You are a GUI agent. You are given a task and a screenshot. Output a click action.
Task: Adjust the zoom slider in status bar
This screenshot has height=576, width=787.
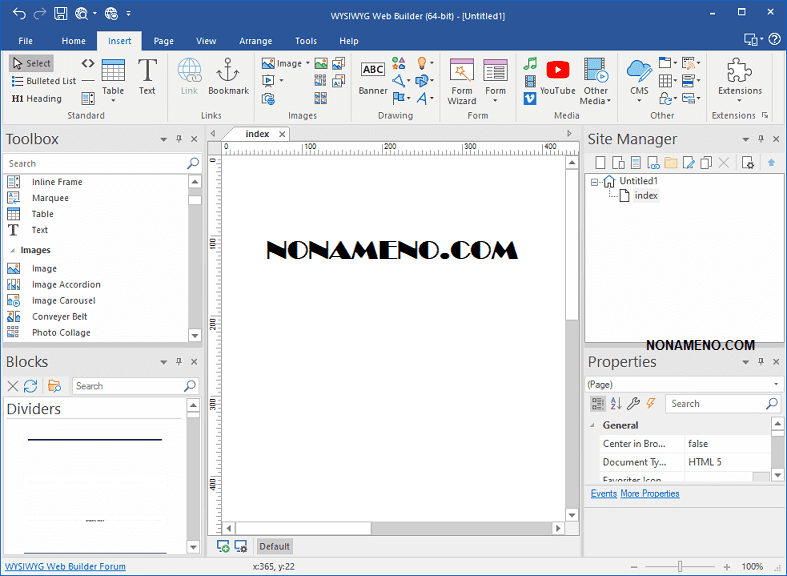coord(680,566)
